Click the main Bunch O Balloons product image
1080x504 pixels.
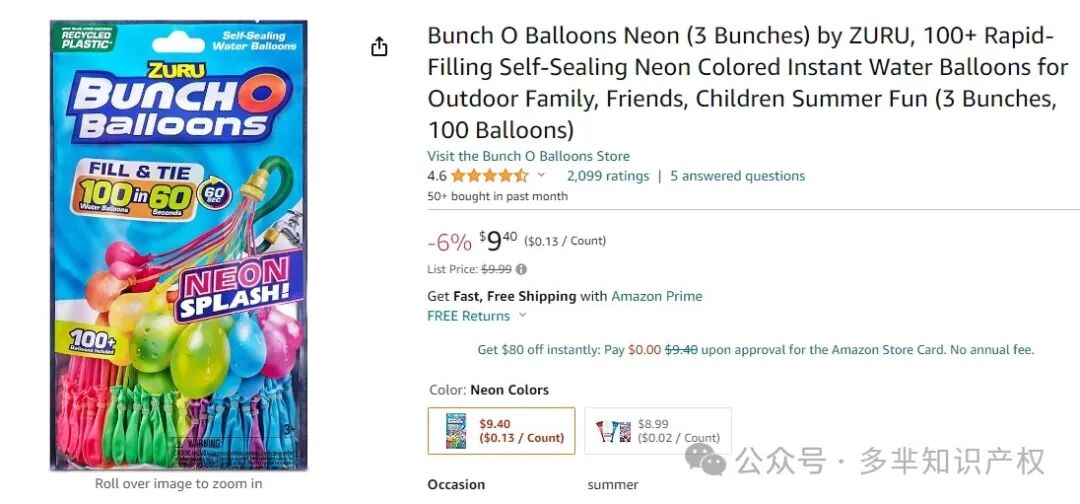pyautogui.click(x=179, y=245)
